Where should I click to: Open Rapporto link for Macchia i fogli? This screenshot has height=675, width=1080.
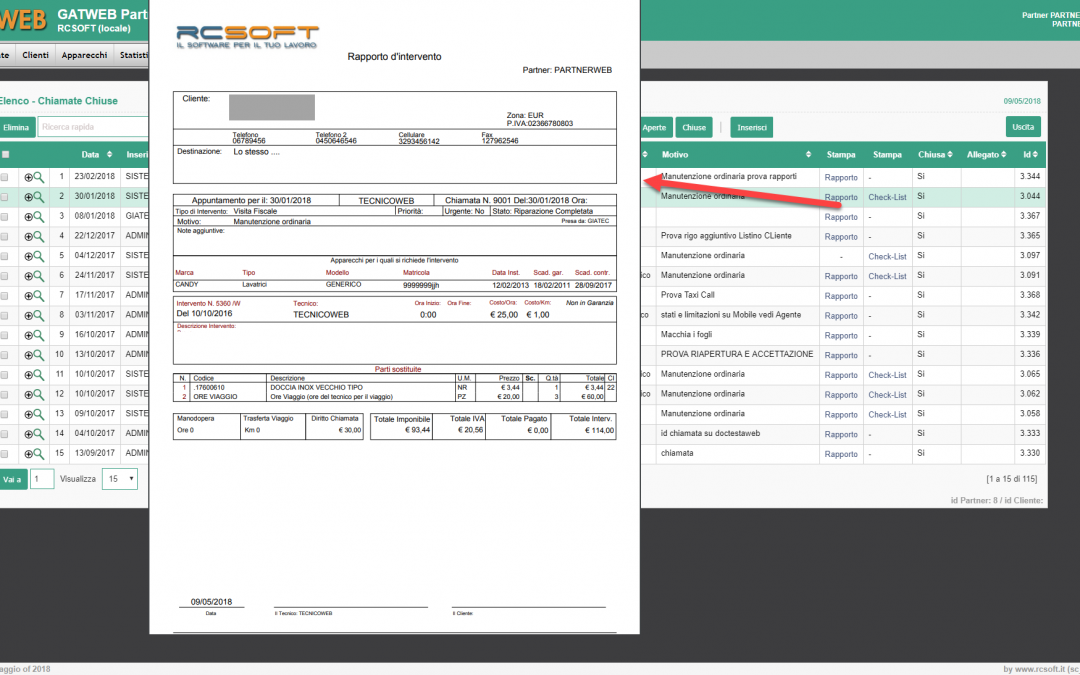point(841,335)
